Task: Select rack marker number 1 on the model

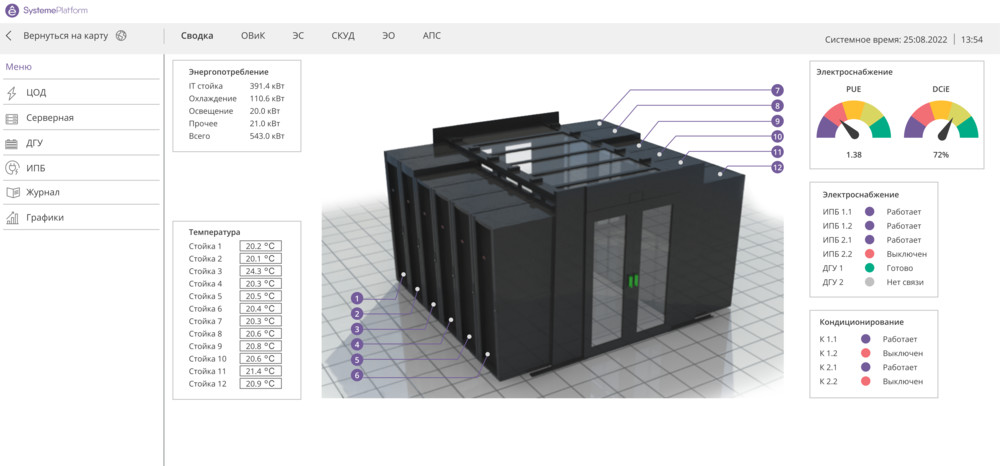Action: tap(356, 298)
